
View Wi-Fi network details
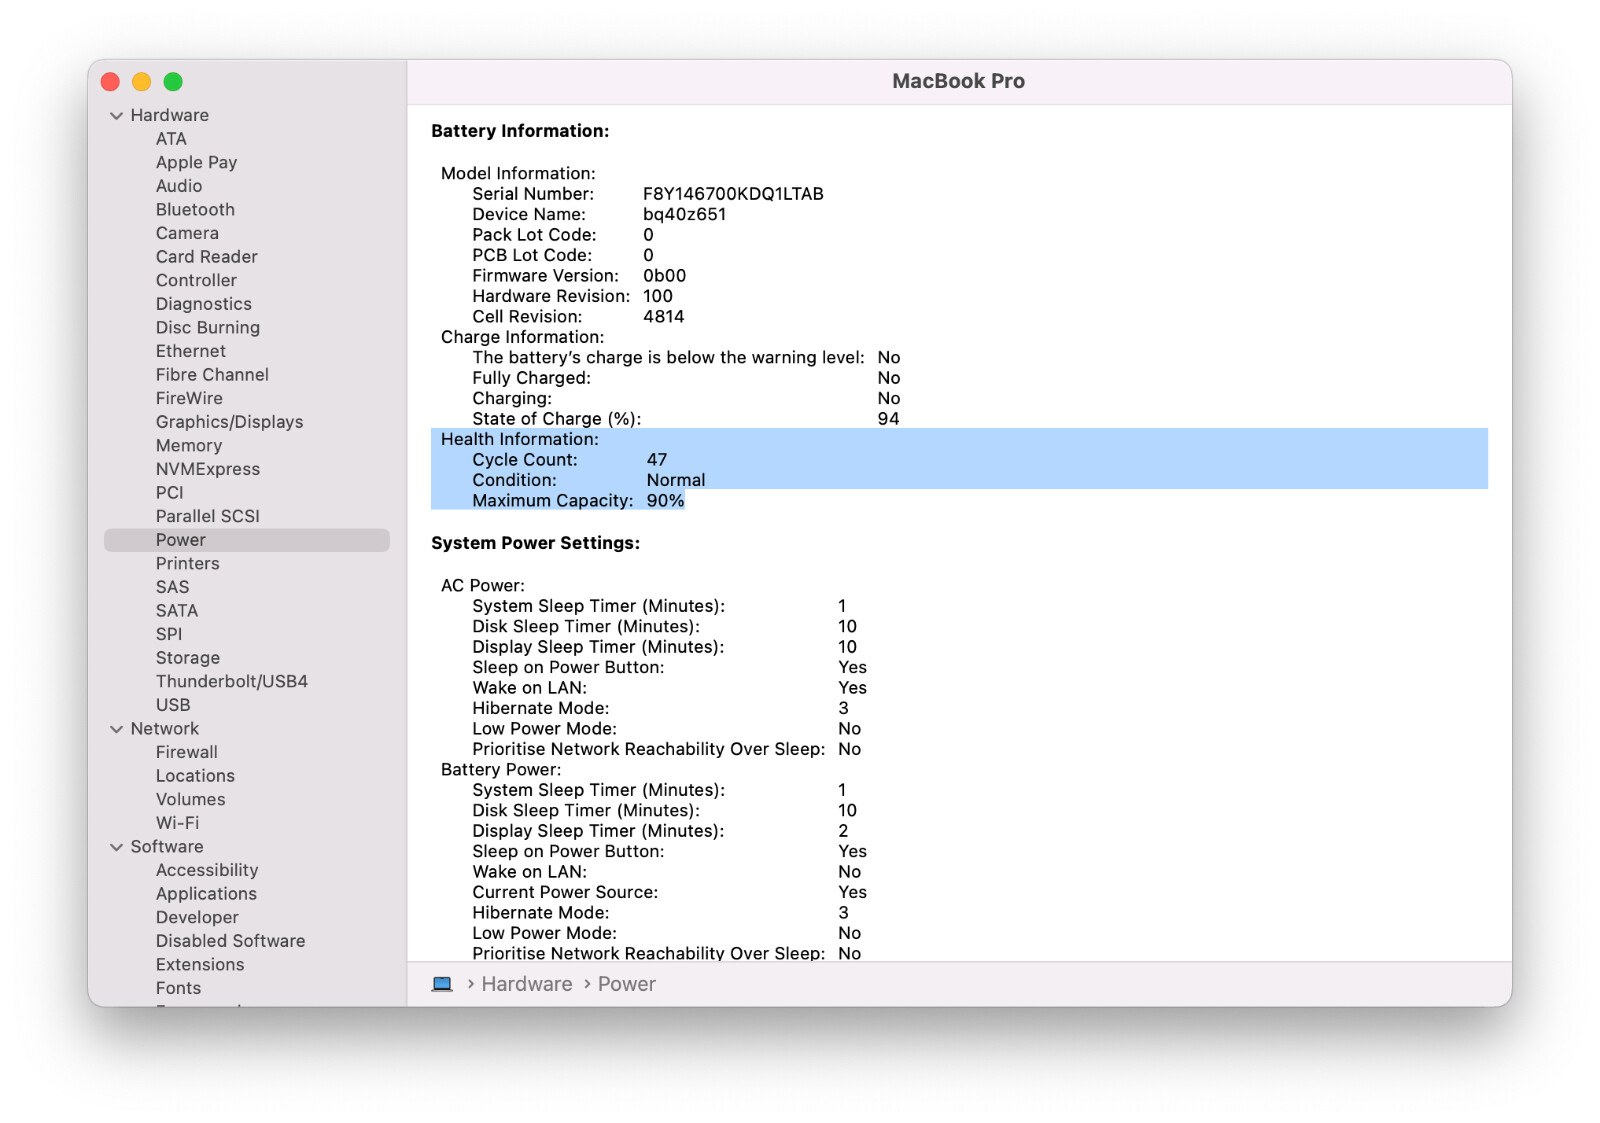coord(177,823)
